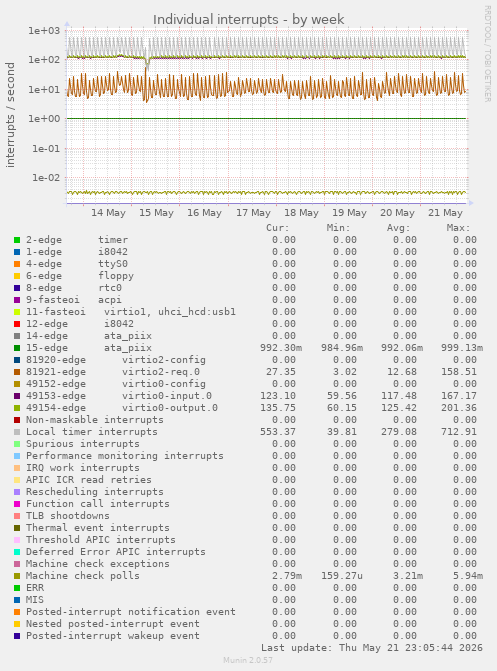497x671 pixels.
Task: Click the dark green 15-edge ata_piix swatch
Action: coord(17,348)
